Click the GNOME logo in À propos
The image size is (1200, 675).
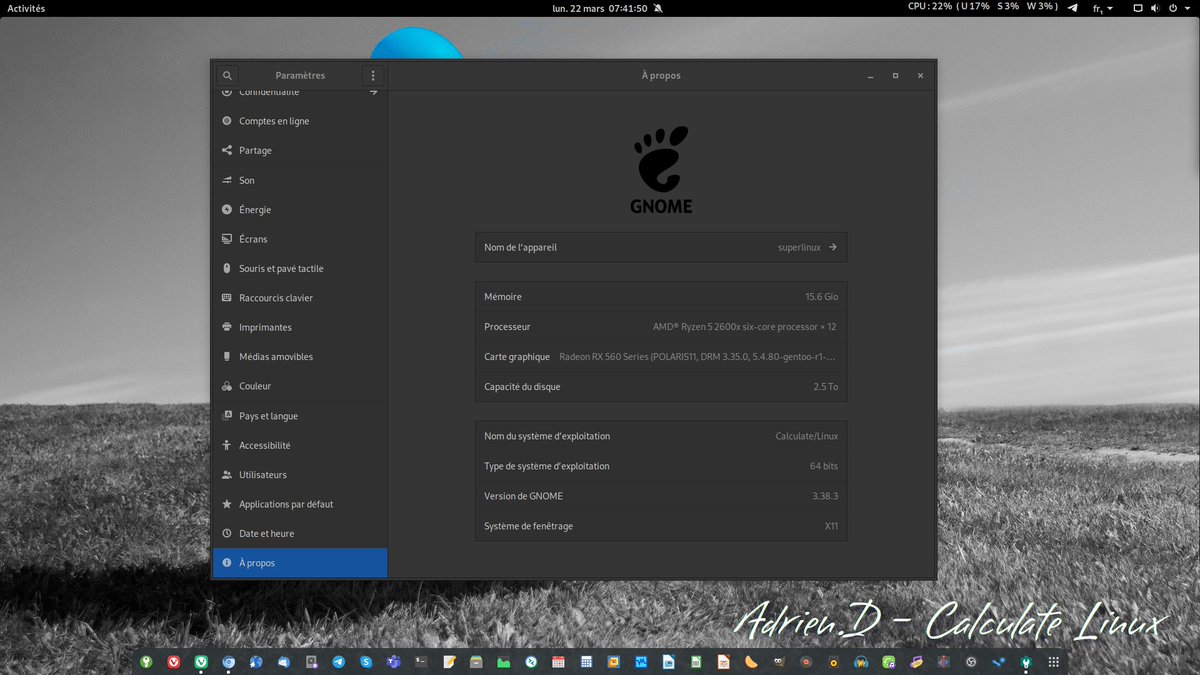pos(661,169)
